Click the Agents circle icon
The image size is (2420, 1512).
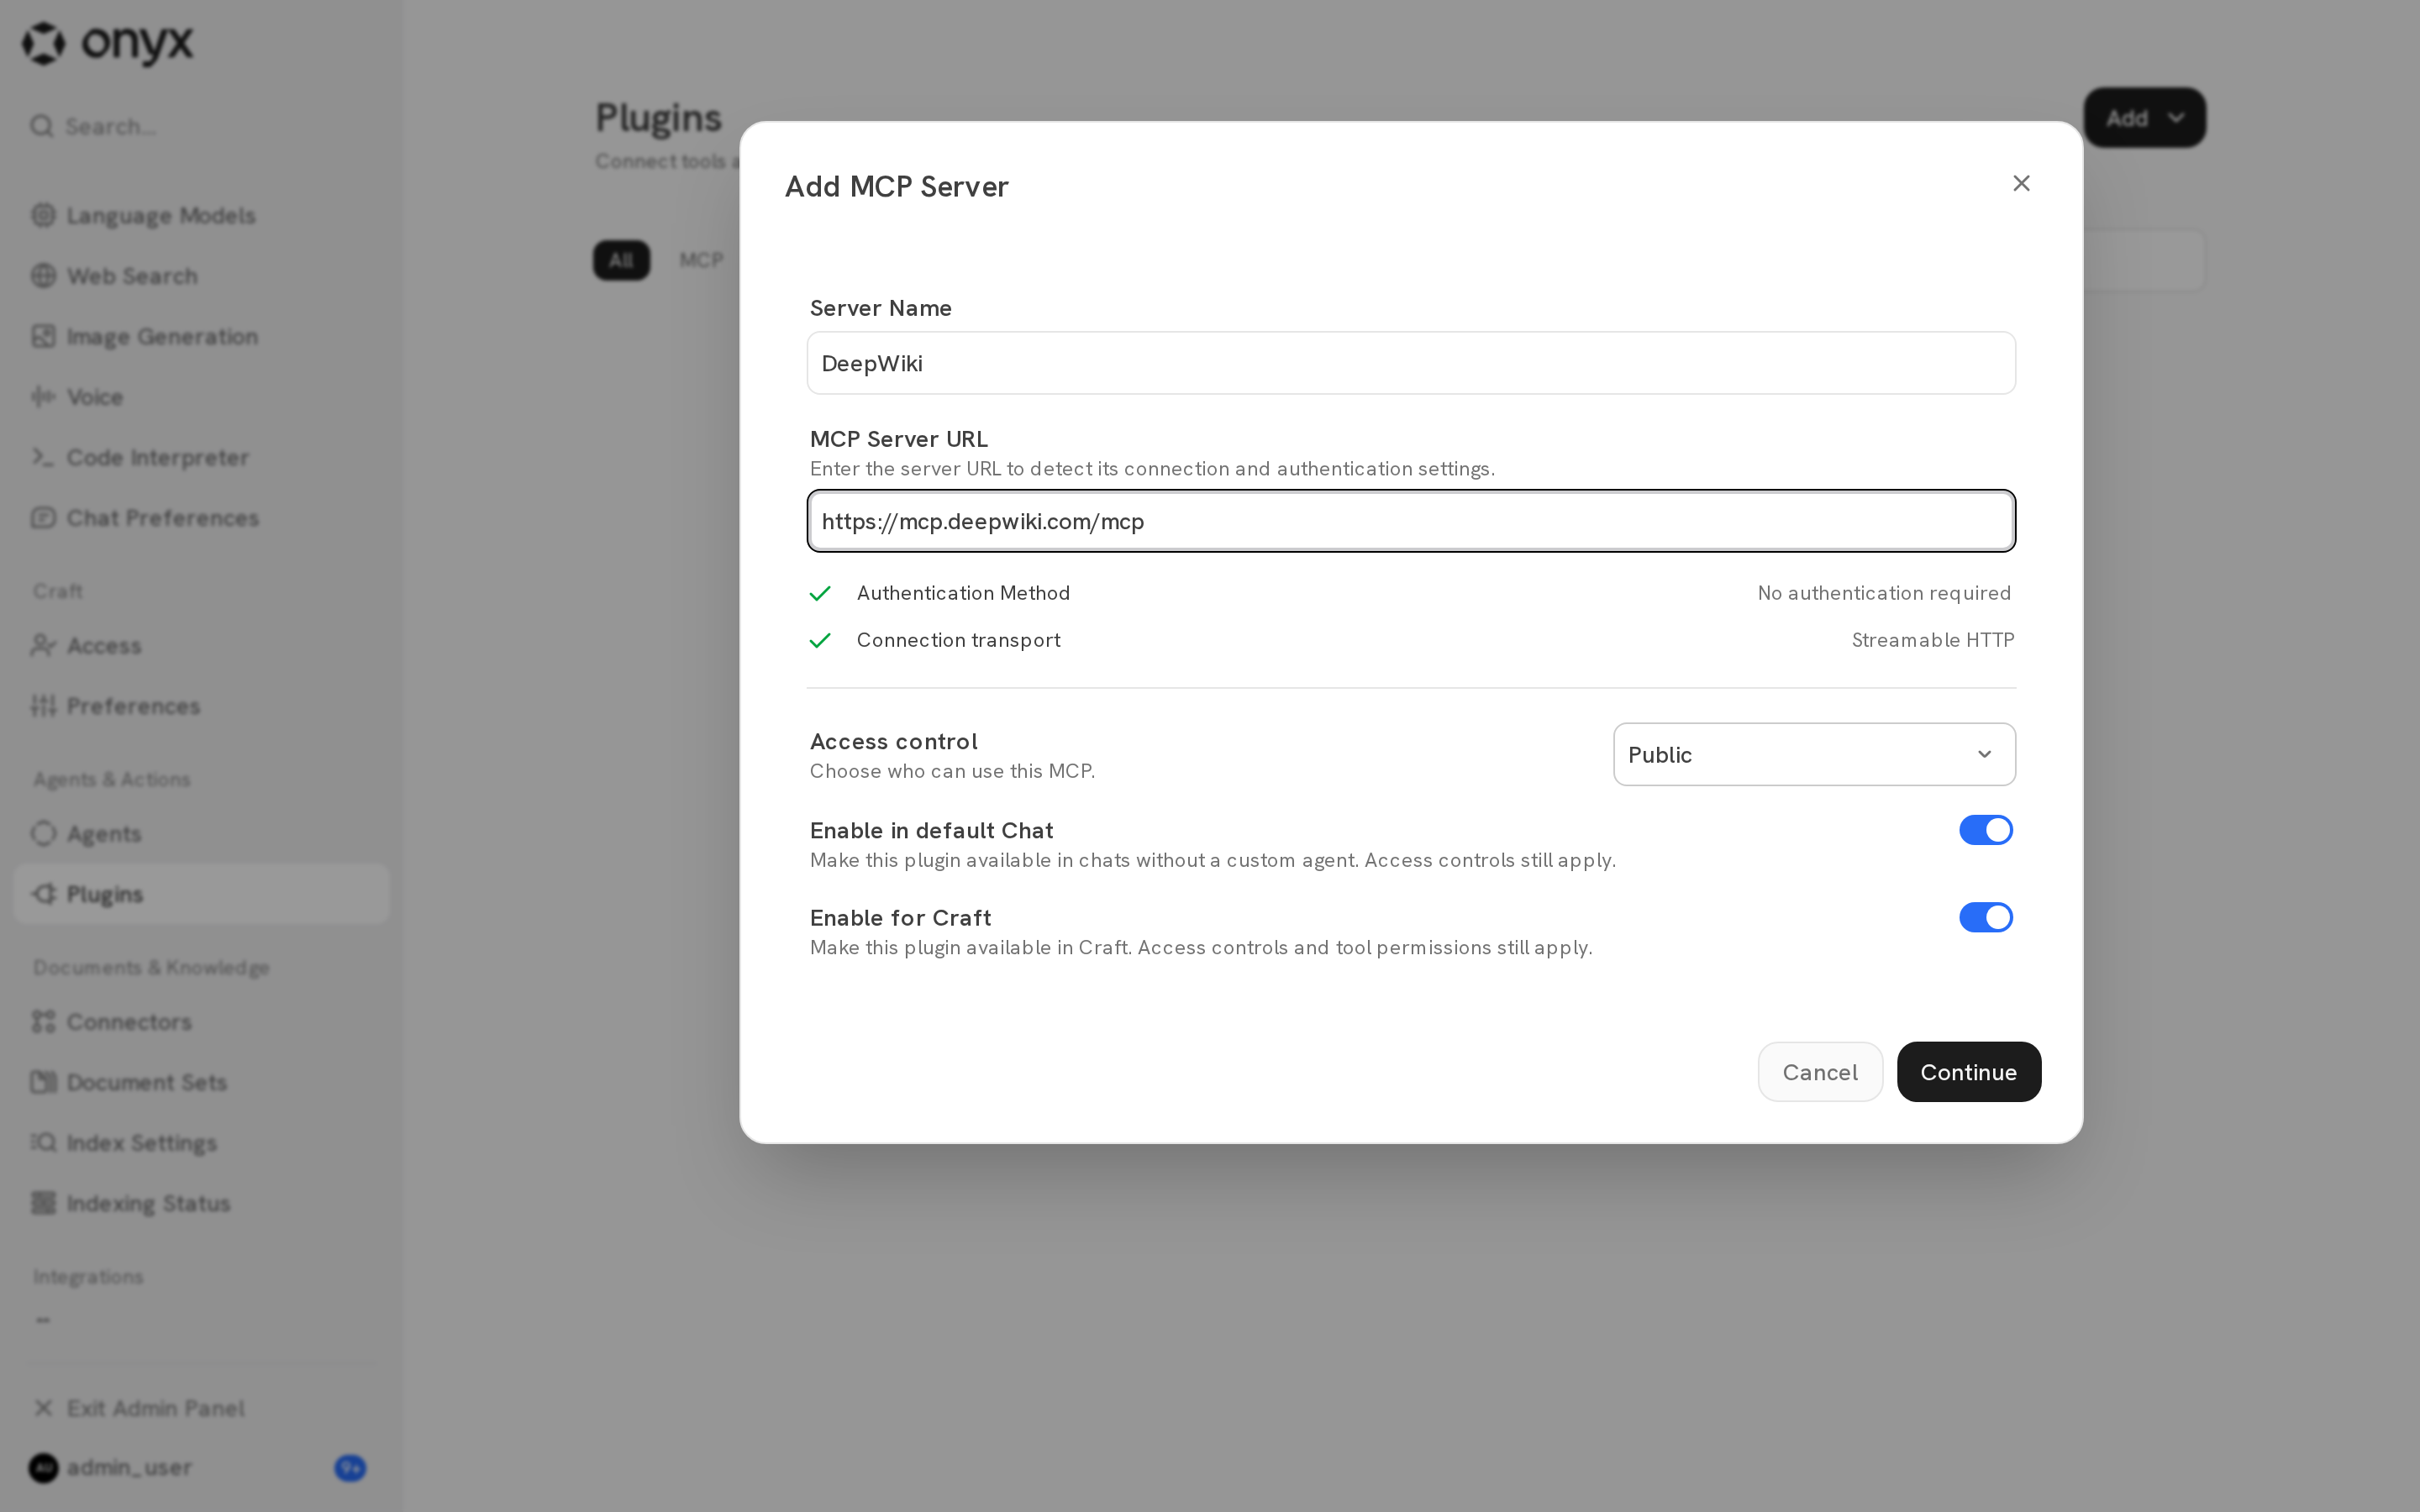(43, 833)
